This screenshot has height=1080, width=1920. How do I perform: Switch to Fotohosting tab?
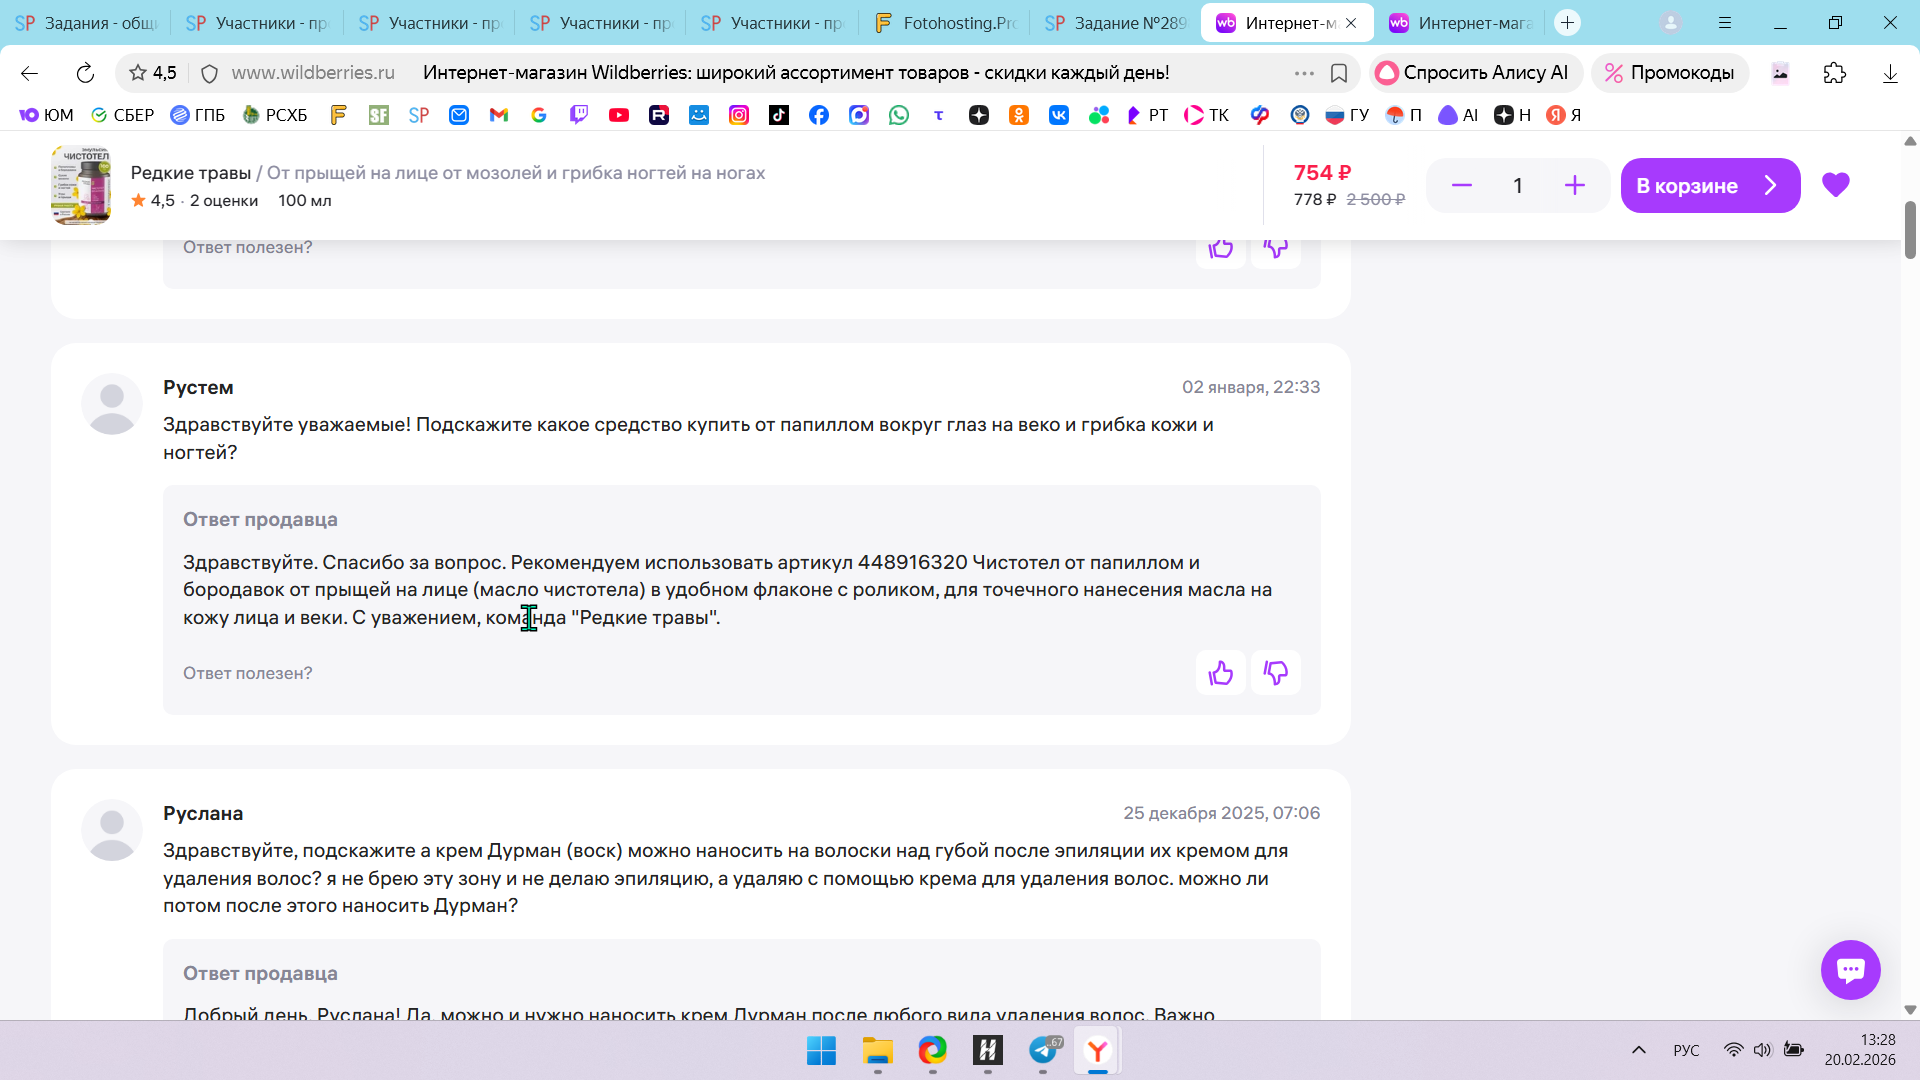945,23
